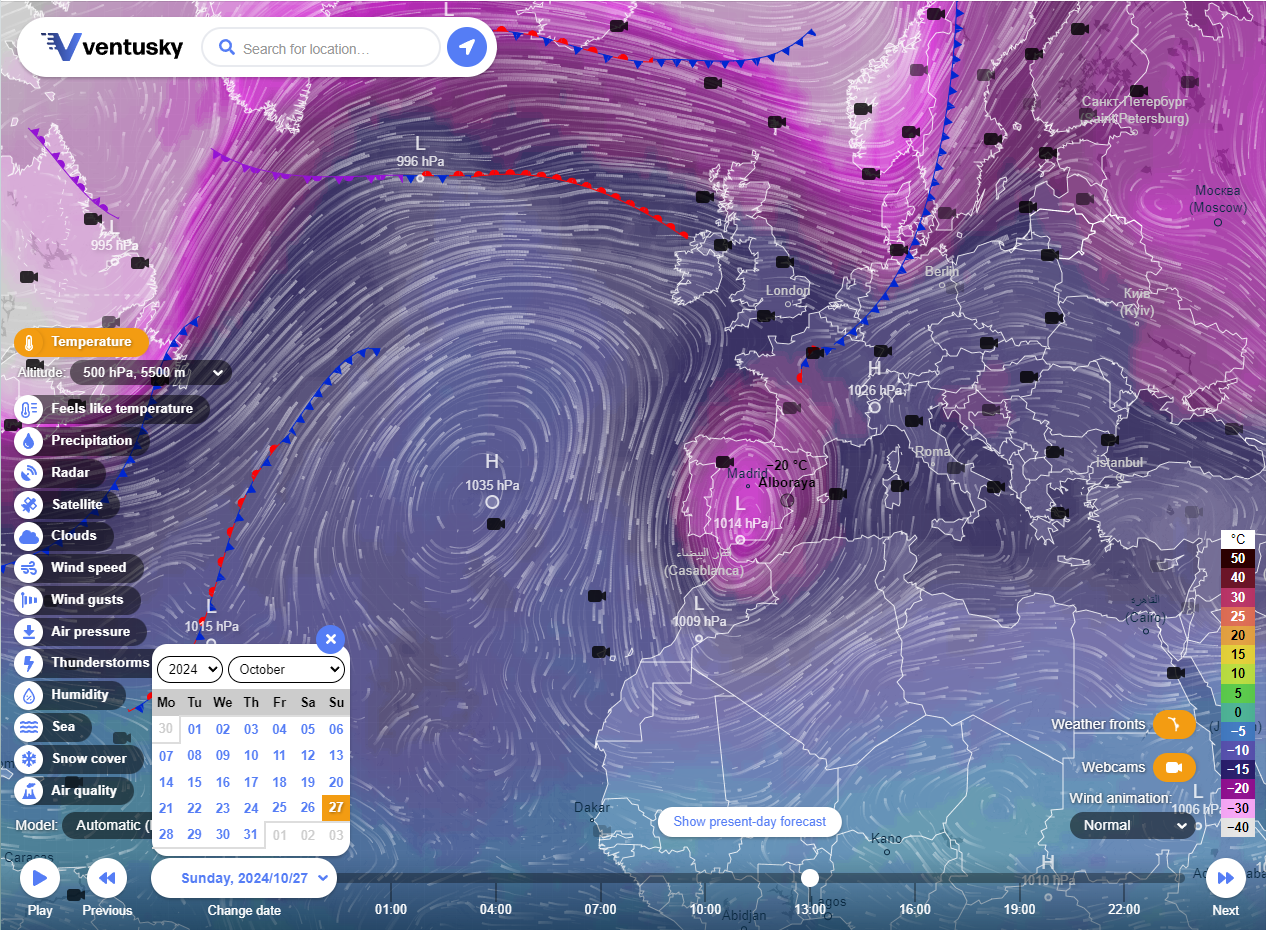Viewport: 1266px width, 930px height.
Task: Click the locate-me arrow button
Action: (466, 47)
